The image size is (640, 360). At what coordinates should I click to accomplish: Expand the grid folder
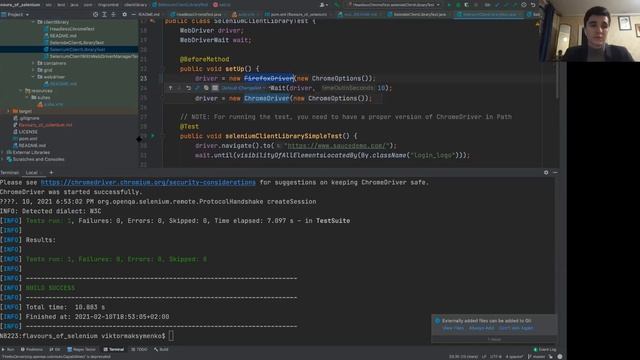[33, 70]
